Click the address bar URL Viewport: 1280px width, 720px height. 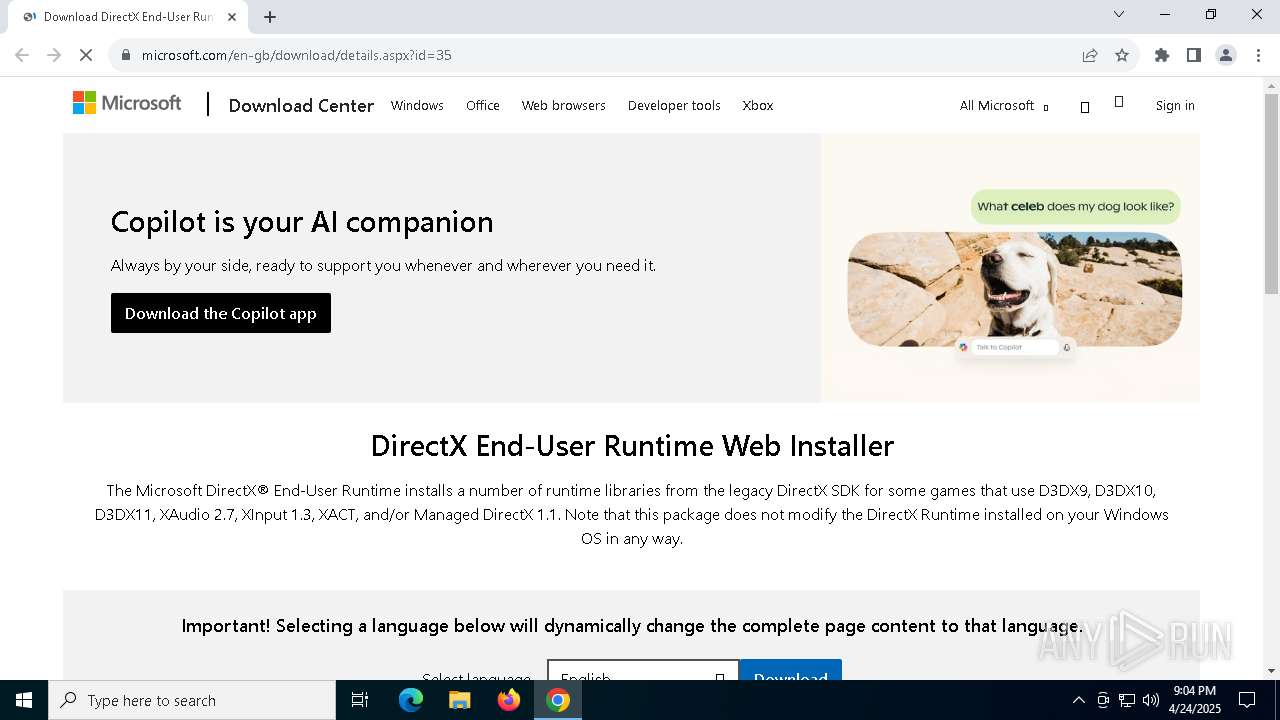click(x=297, y=55)
